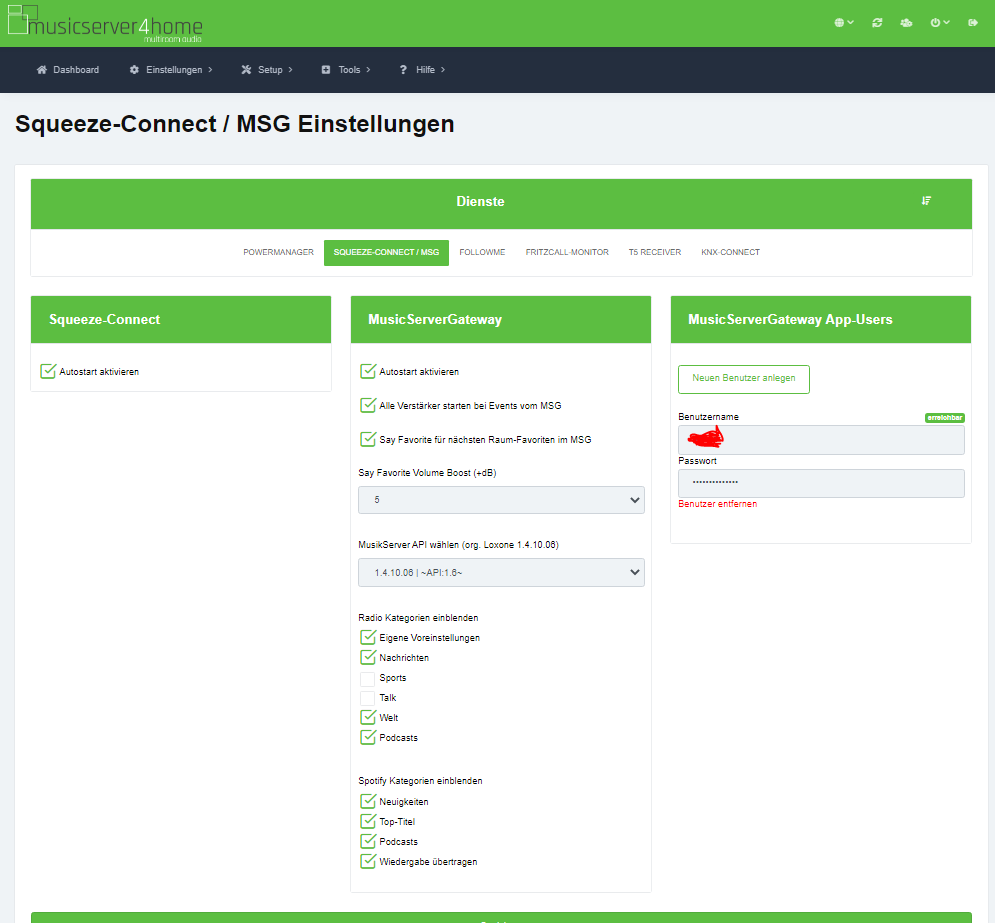Switch to the FOLLOWME tab
This screenshot has height=923, width=995.
[482, 252]
